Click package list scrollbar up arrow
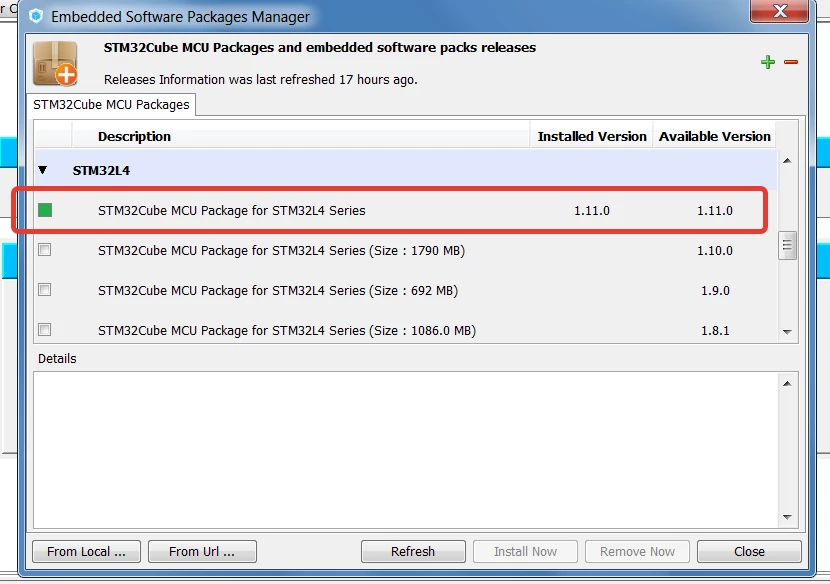 (x=787, y=160)
